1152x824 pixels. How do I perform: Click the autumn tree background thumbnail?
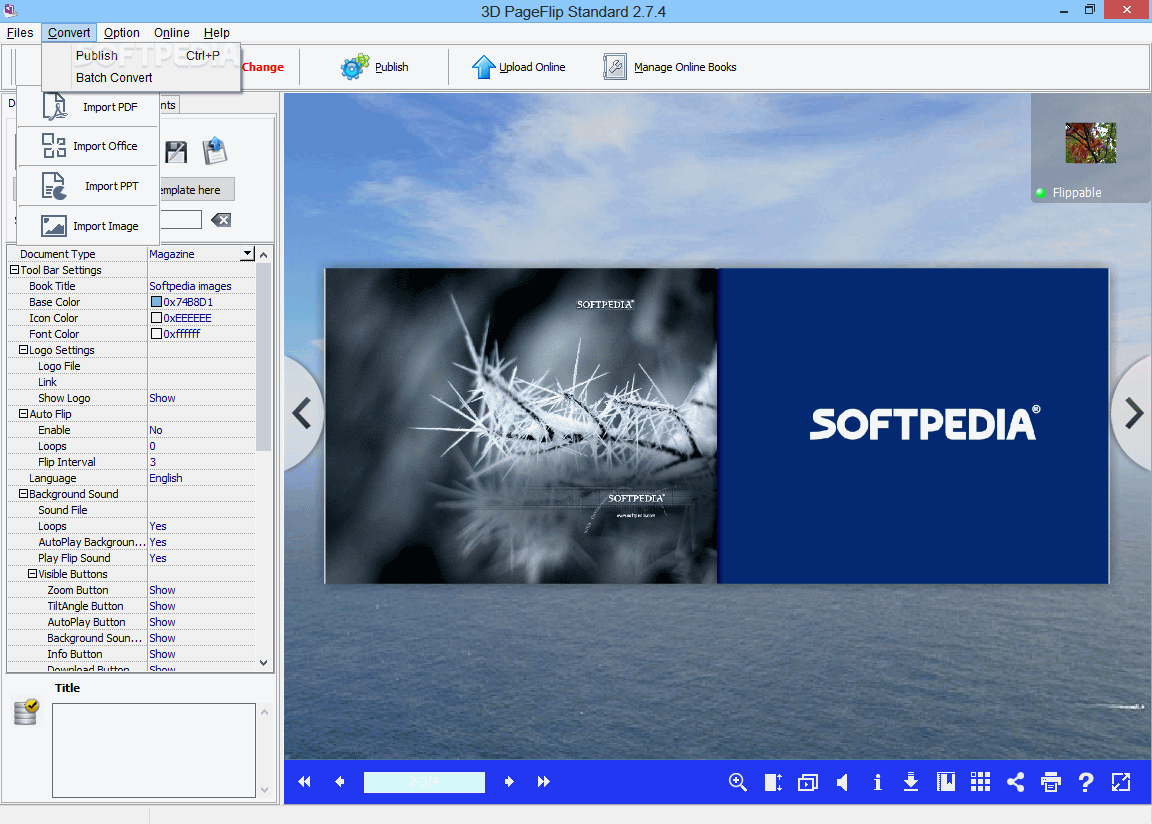pyautogui.click(x=1090, y=142)
